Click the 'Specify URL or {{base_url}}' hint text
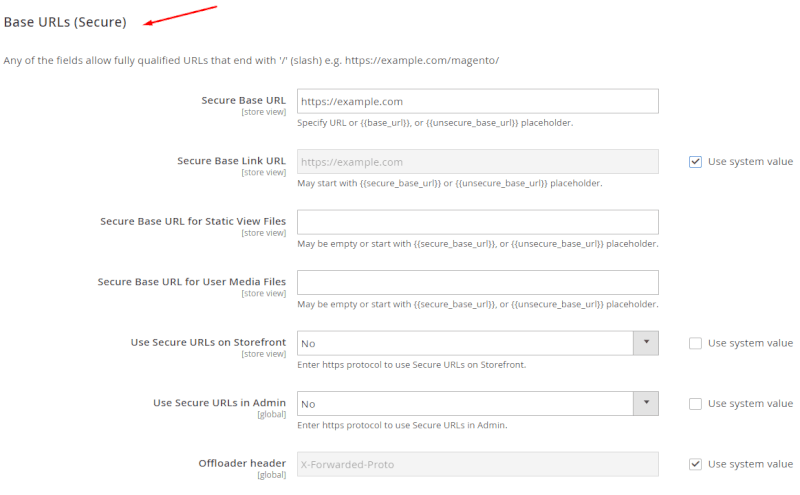This screenshot has width=800, height=495. tap(435, 123)
